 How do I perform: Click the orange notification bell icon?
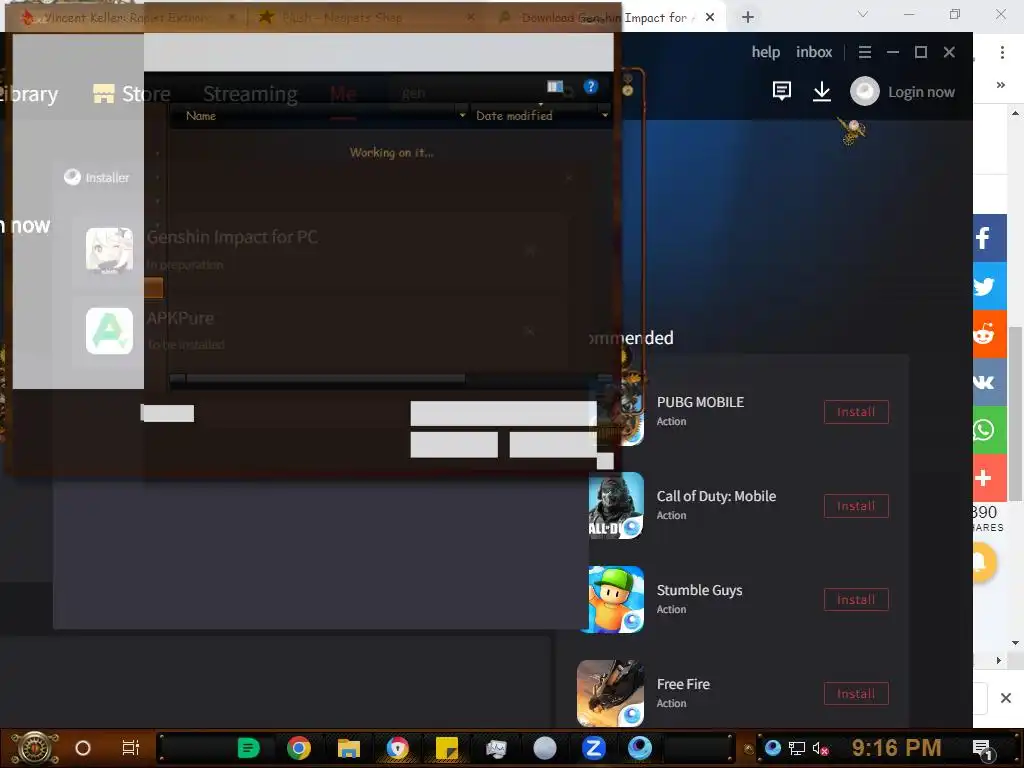pos(984,562)
